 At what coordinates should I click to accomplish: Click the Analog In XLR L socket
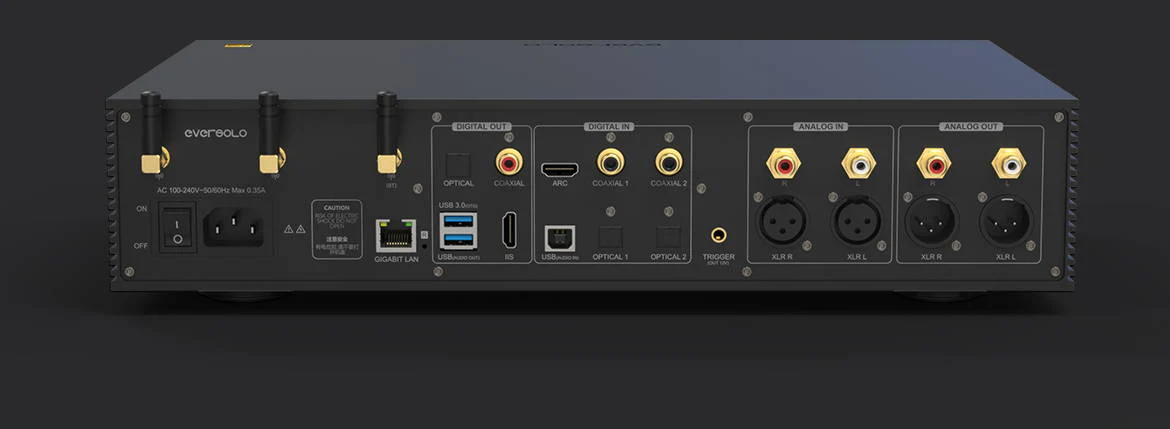pos(857,222)
